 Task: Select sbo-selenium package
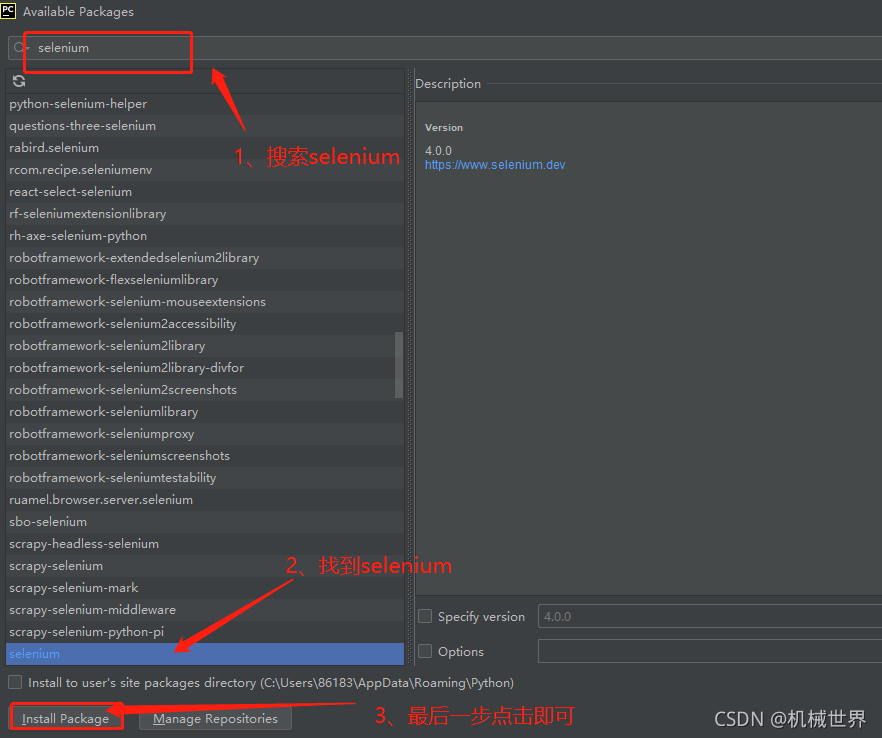pos(205,521)
